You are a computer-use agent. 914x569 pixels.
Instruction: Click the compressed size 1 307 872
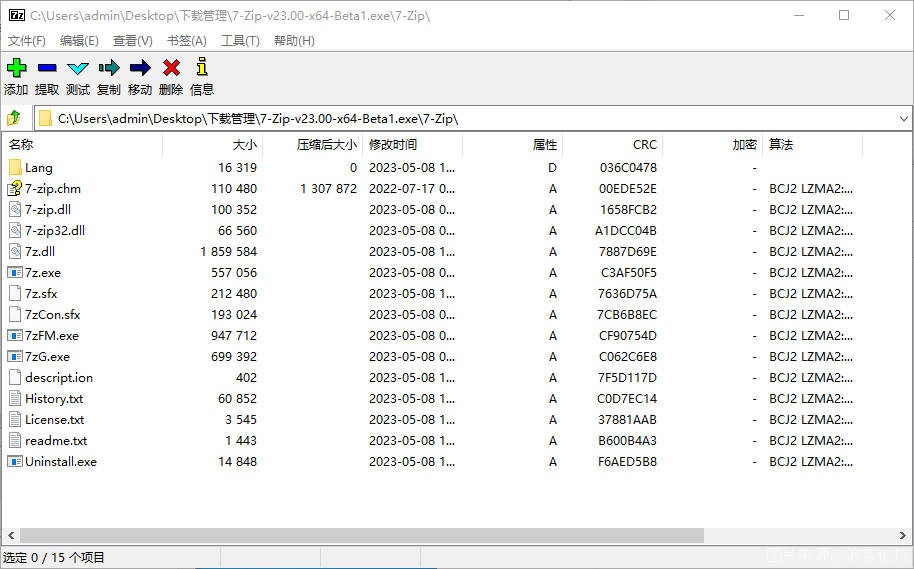[x=328, y=188]
